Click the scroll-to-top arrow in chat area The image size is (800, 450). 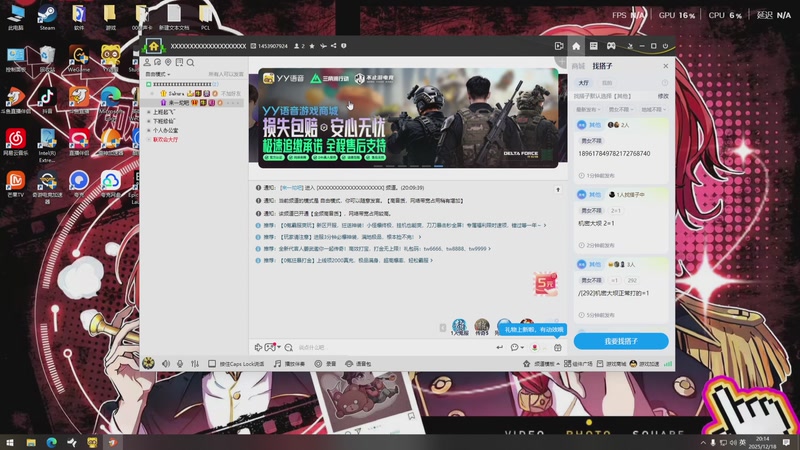558,190
